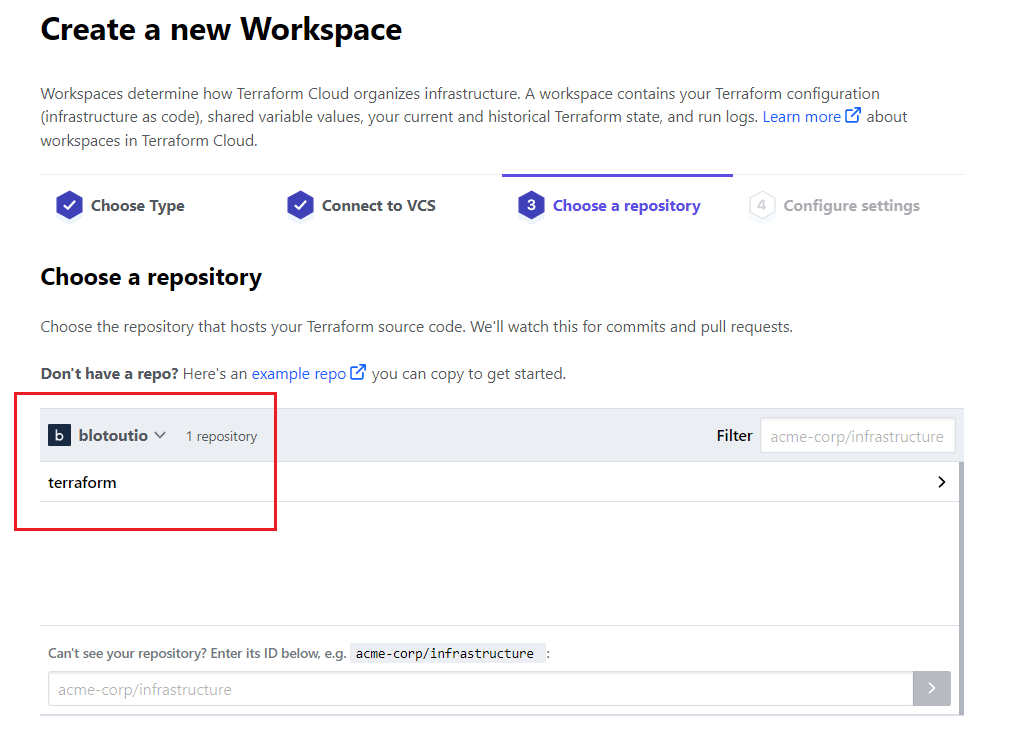This screenshot has width=1023, height=756.
Task: Click the arrow on the terraform row
Action: [941, 482]
